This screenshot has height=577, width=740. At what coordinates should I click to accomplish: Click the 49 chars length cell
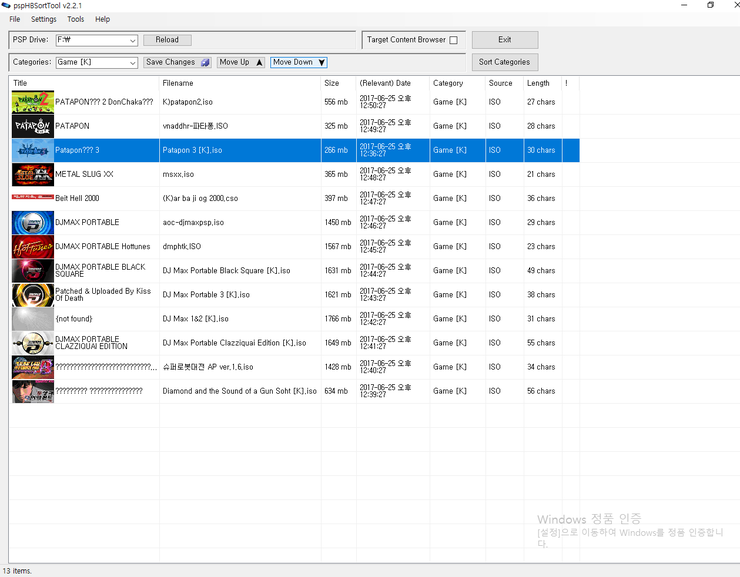(541, 270)
